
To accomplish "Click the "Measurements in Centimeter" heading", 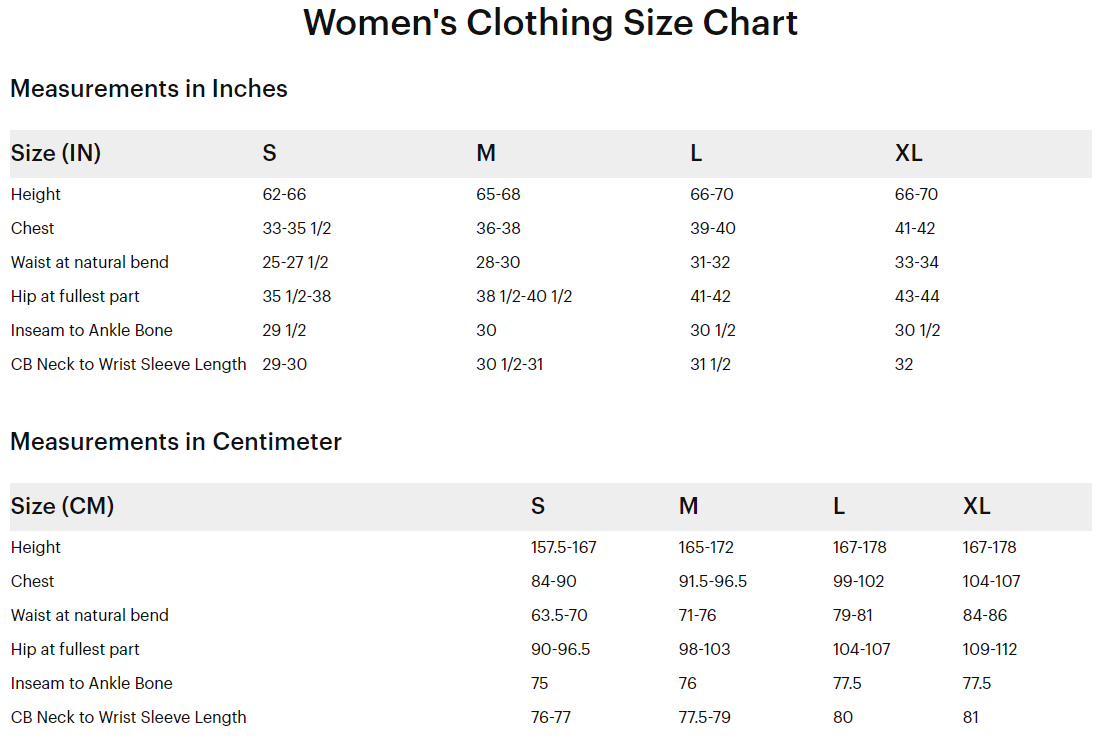I will point(176,442).
